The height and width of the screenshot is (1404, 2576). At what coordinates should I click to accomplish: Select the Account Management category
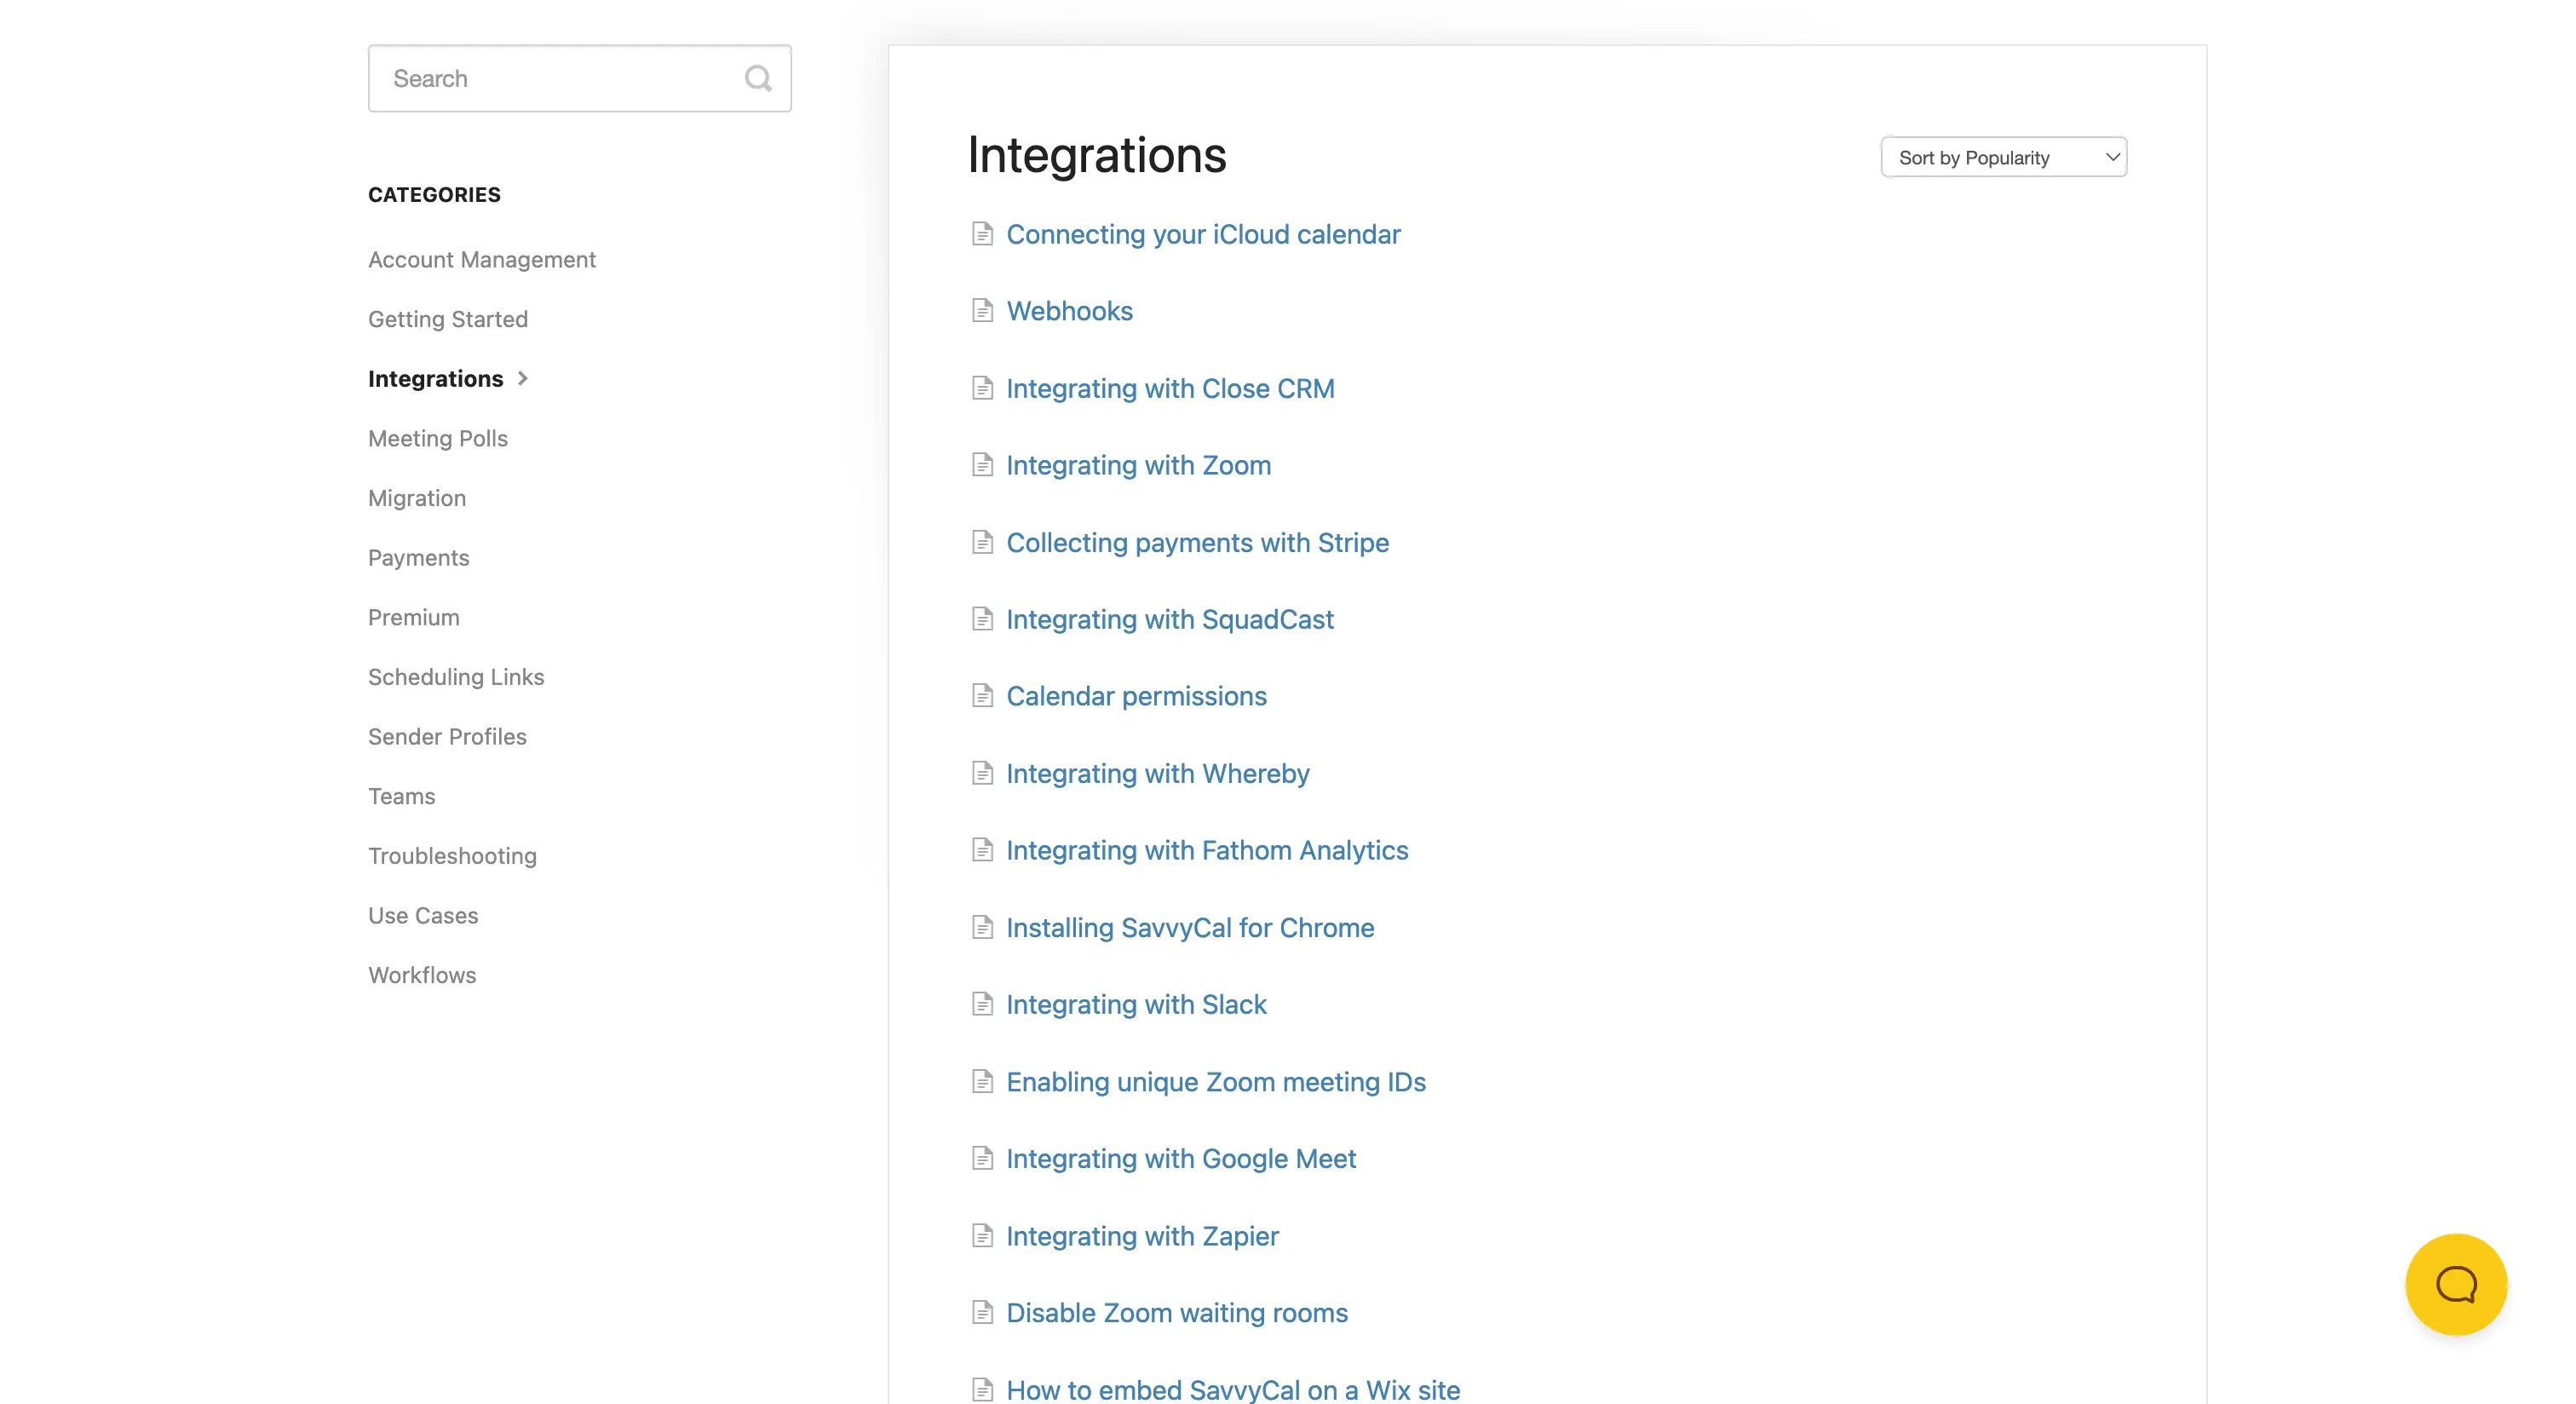coord(481,260)
